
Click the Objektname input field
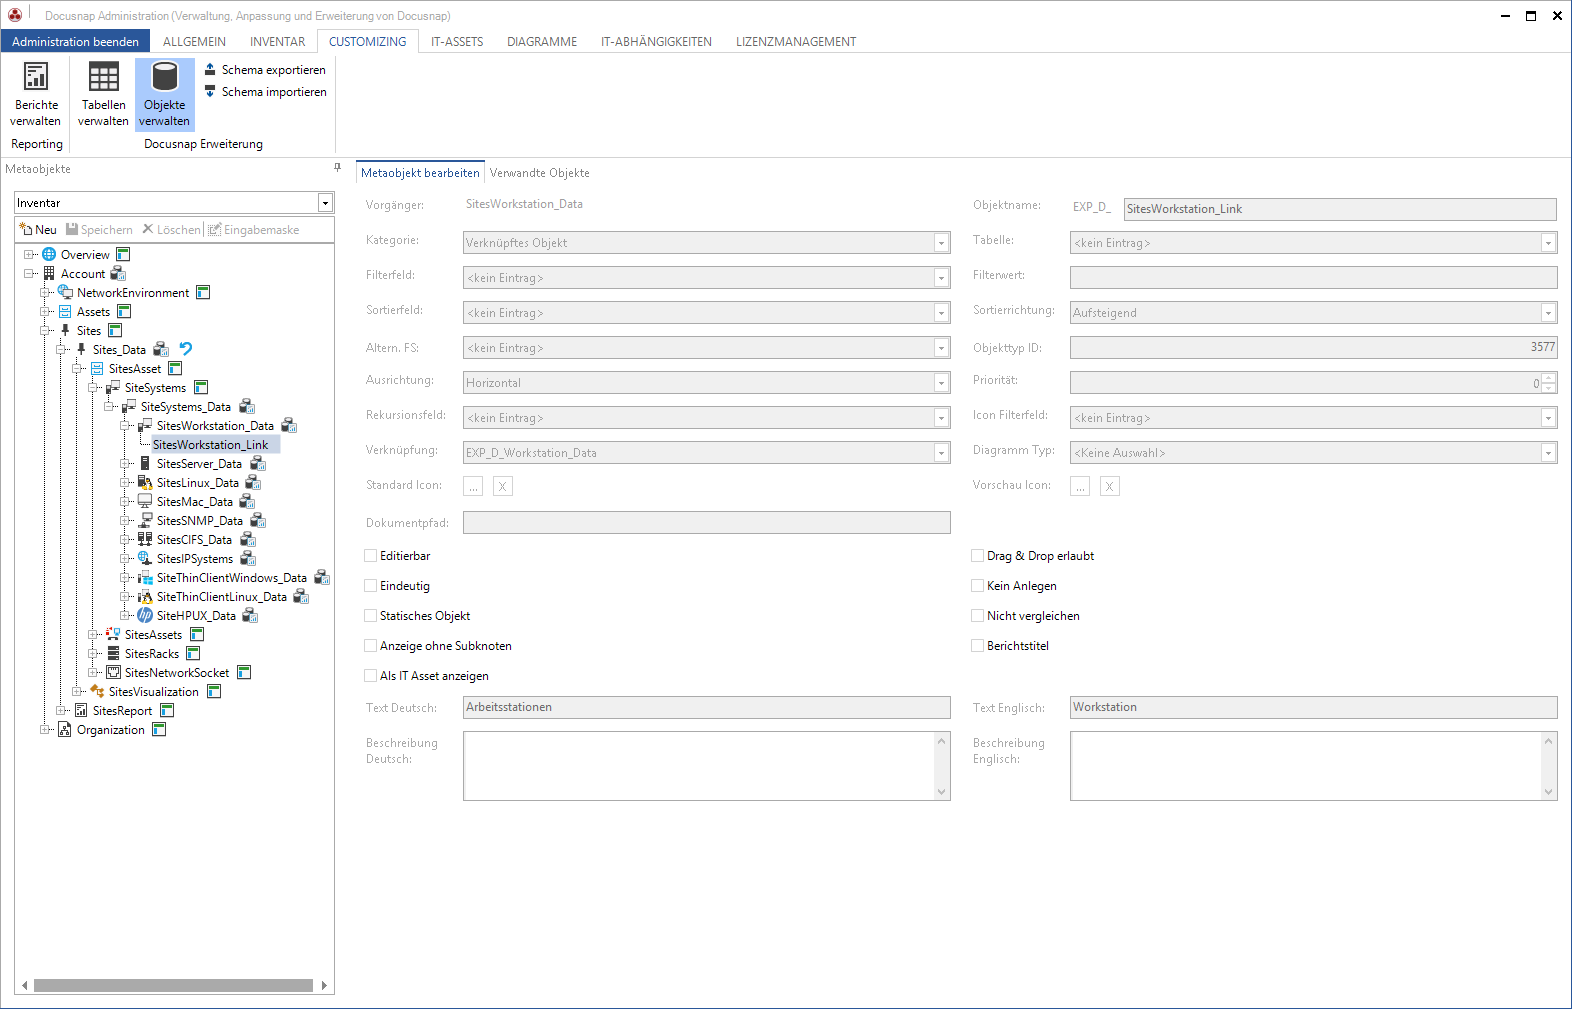point(1340,209)
